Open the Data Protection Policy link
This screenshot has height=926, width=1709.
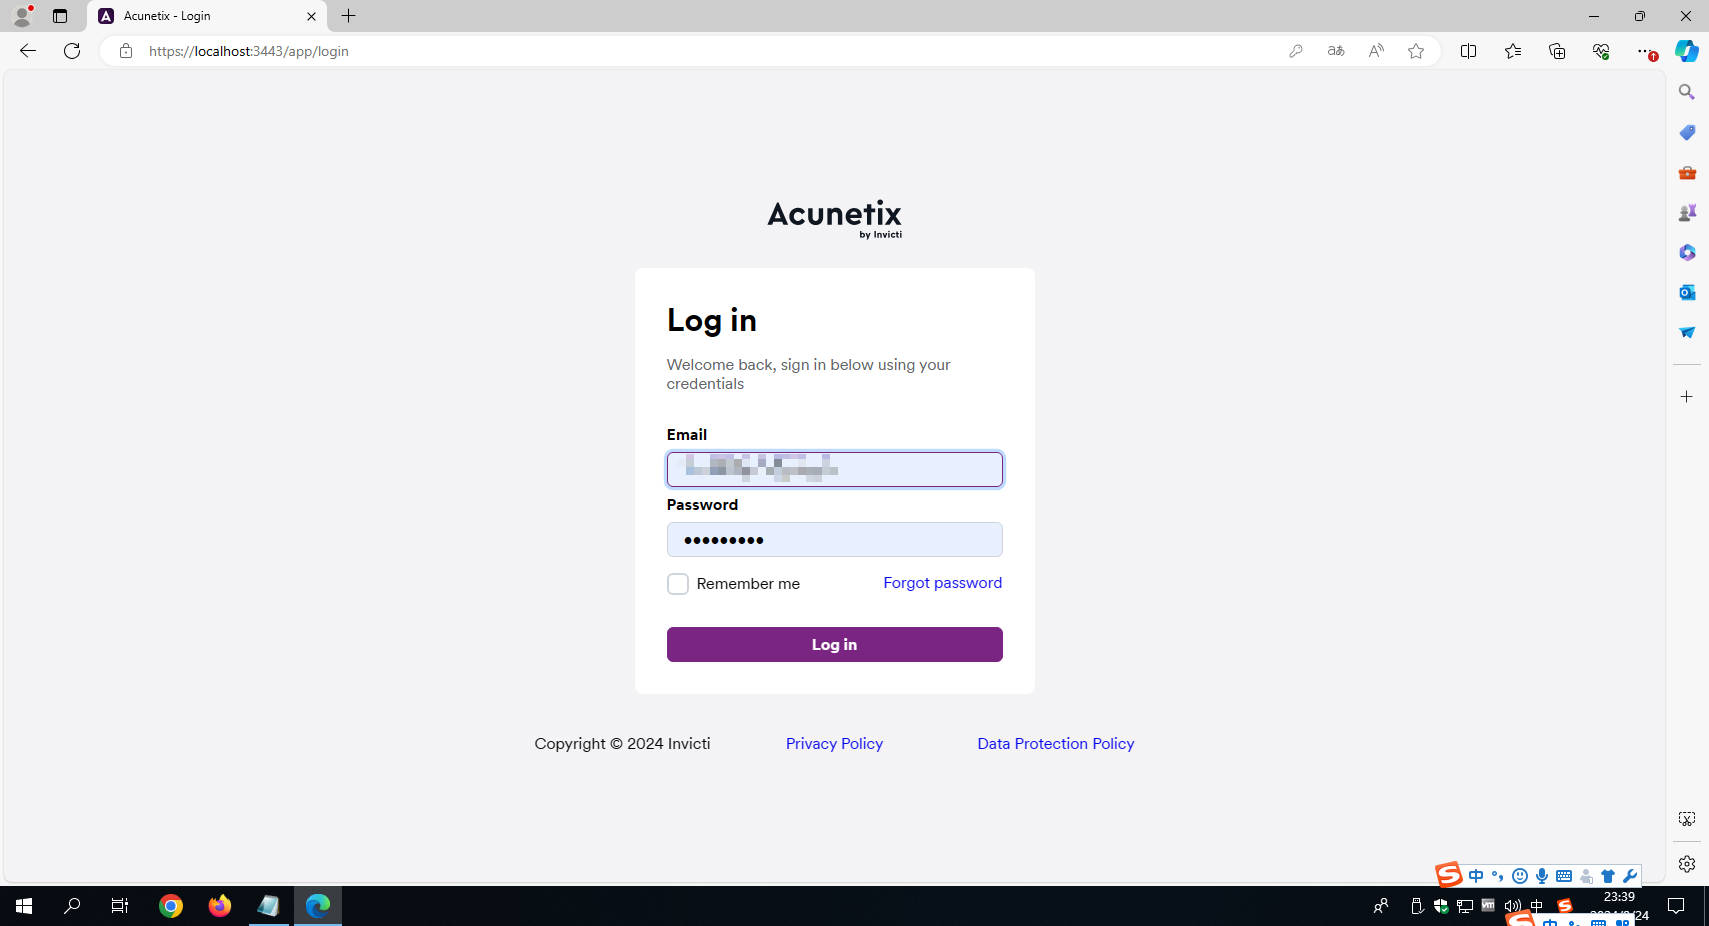pyautogui.click(x=1055, y=744)
